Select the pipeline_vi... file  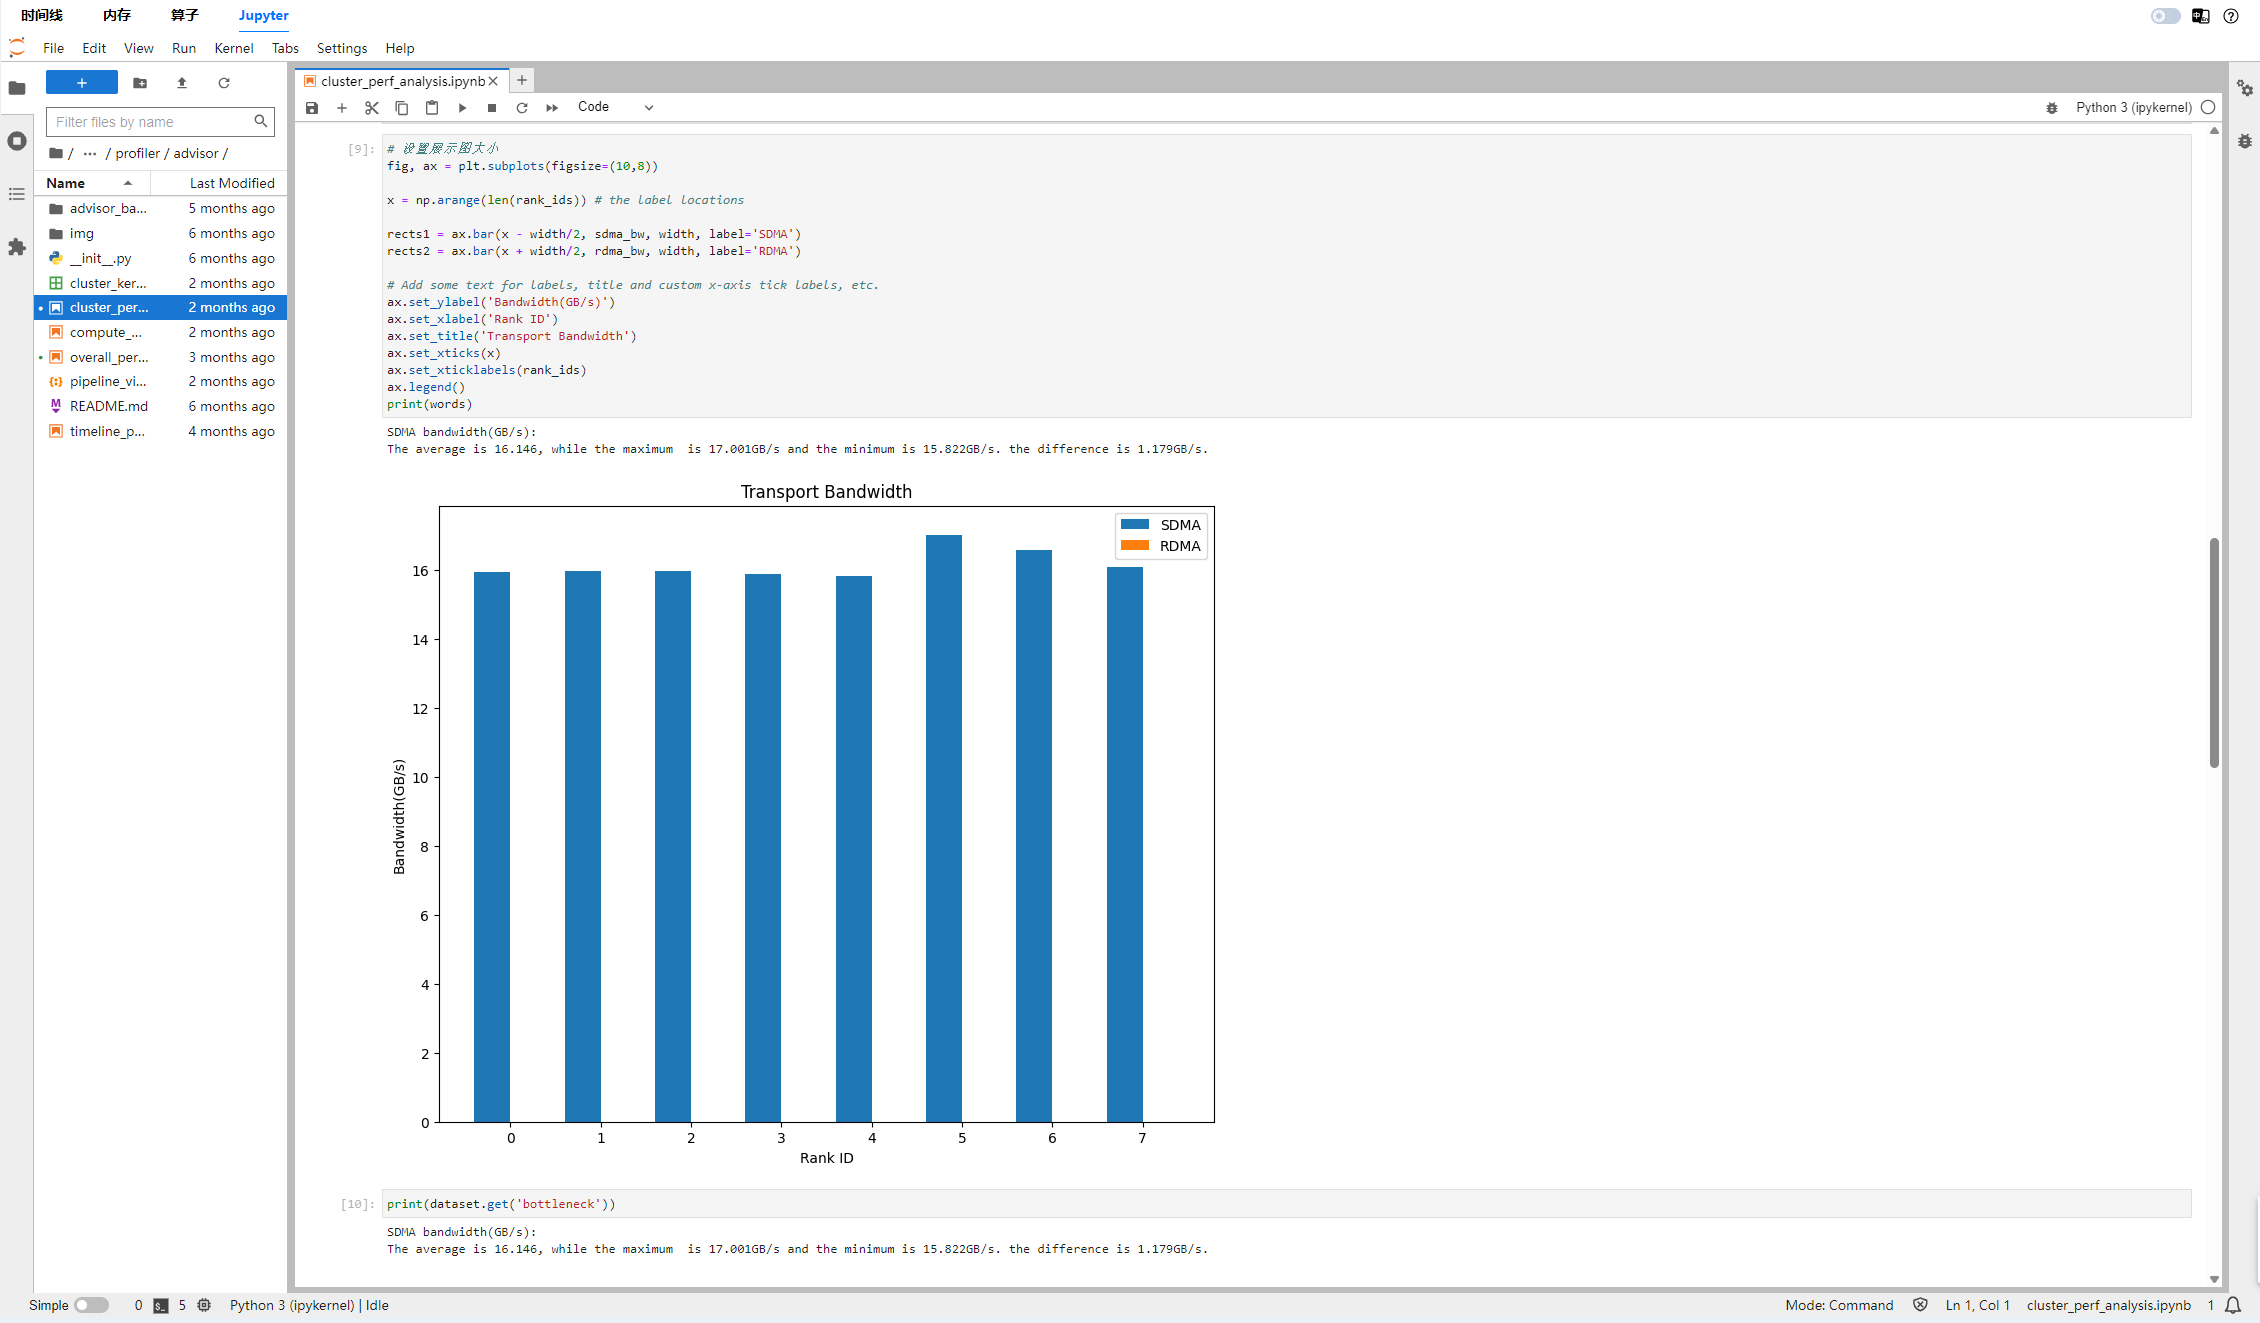pyautogui.click(x=161, y=381)
